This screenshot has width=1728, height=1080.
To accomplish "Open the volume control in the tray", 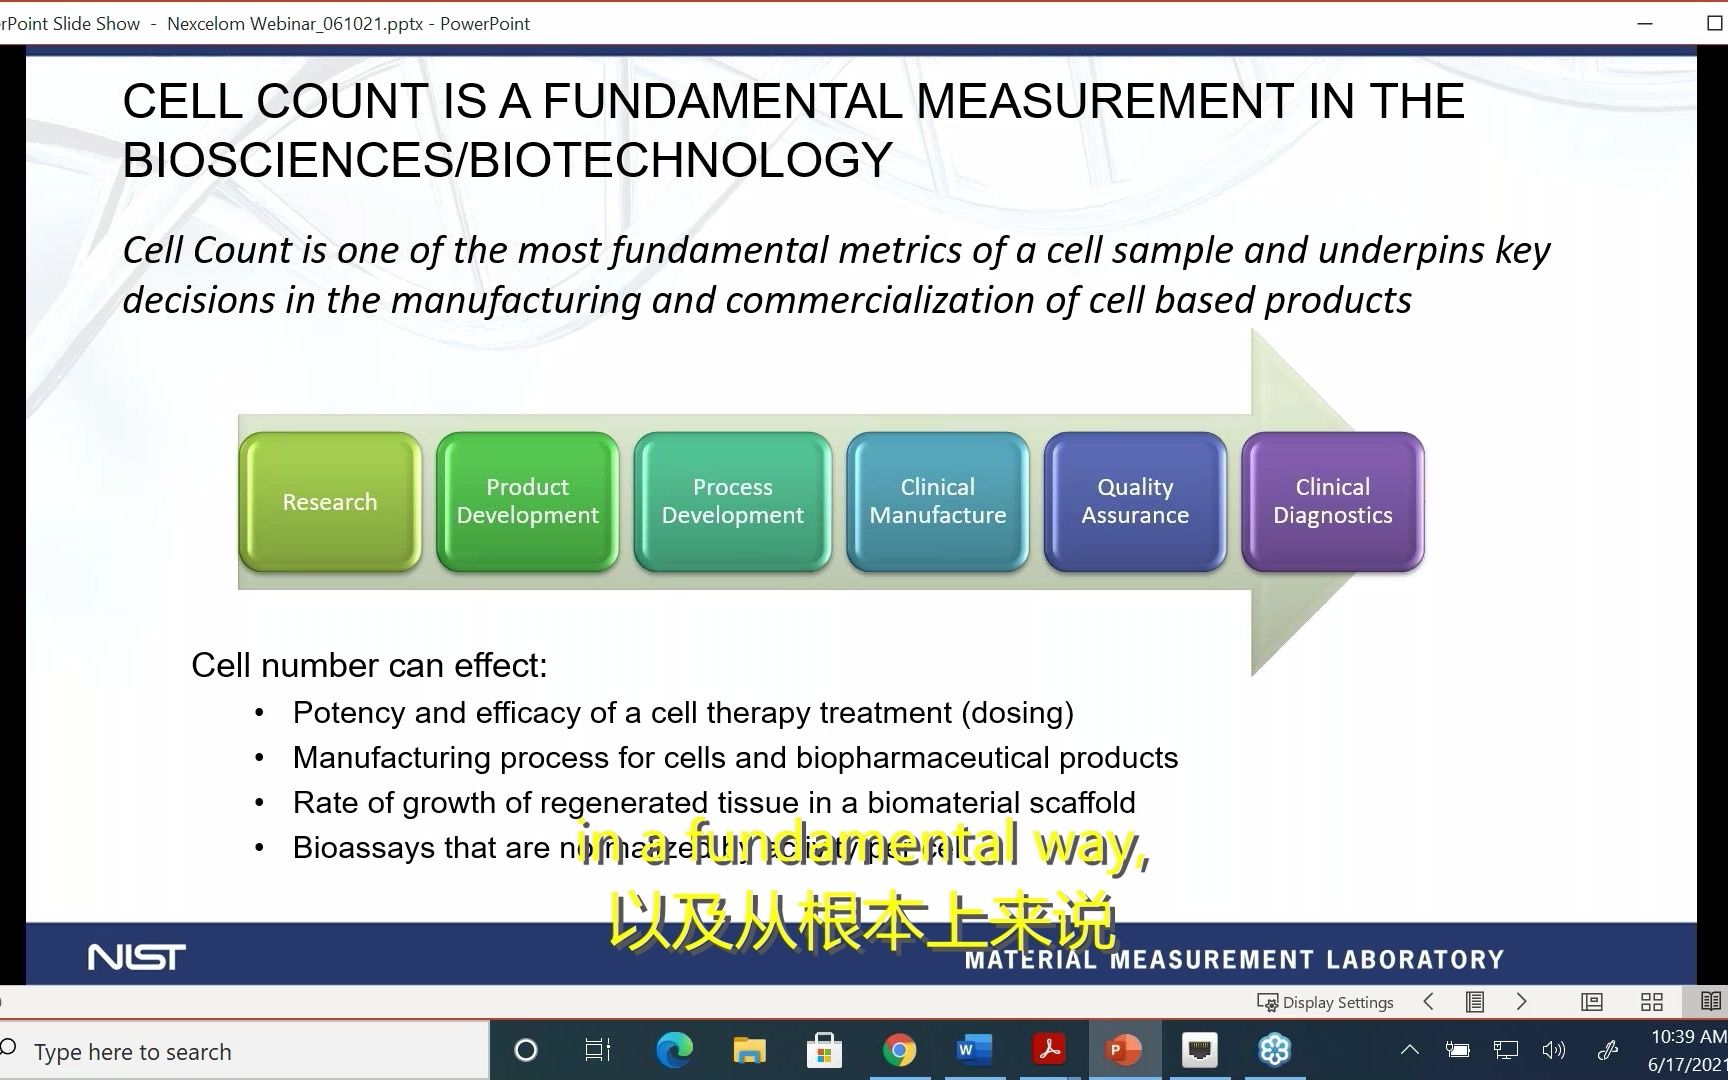I will (1554, 1050).
